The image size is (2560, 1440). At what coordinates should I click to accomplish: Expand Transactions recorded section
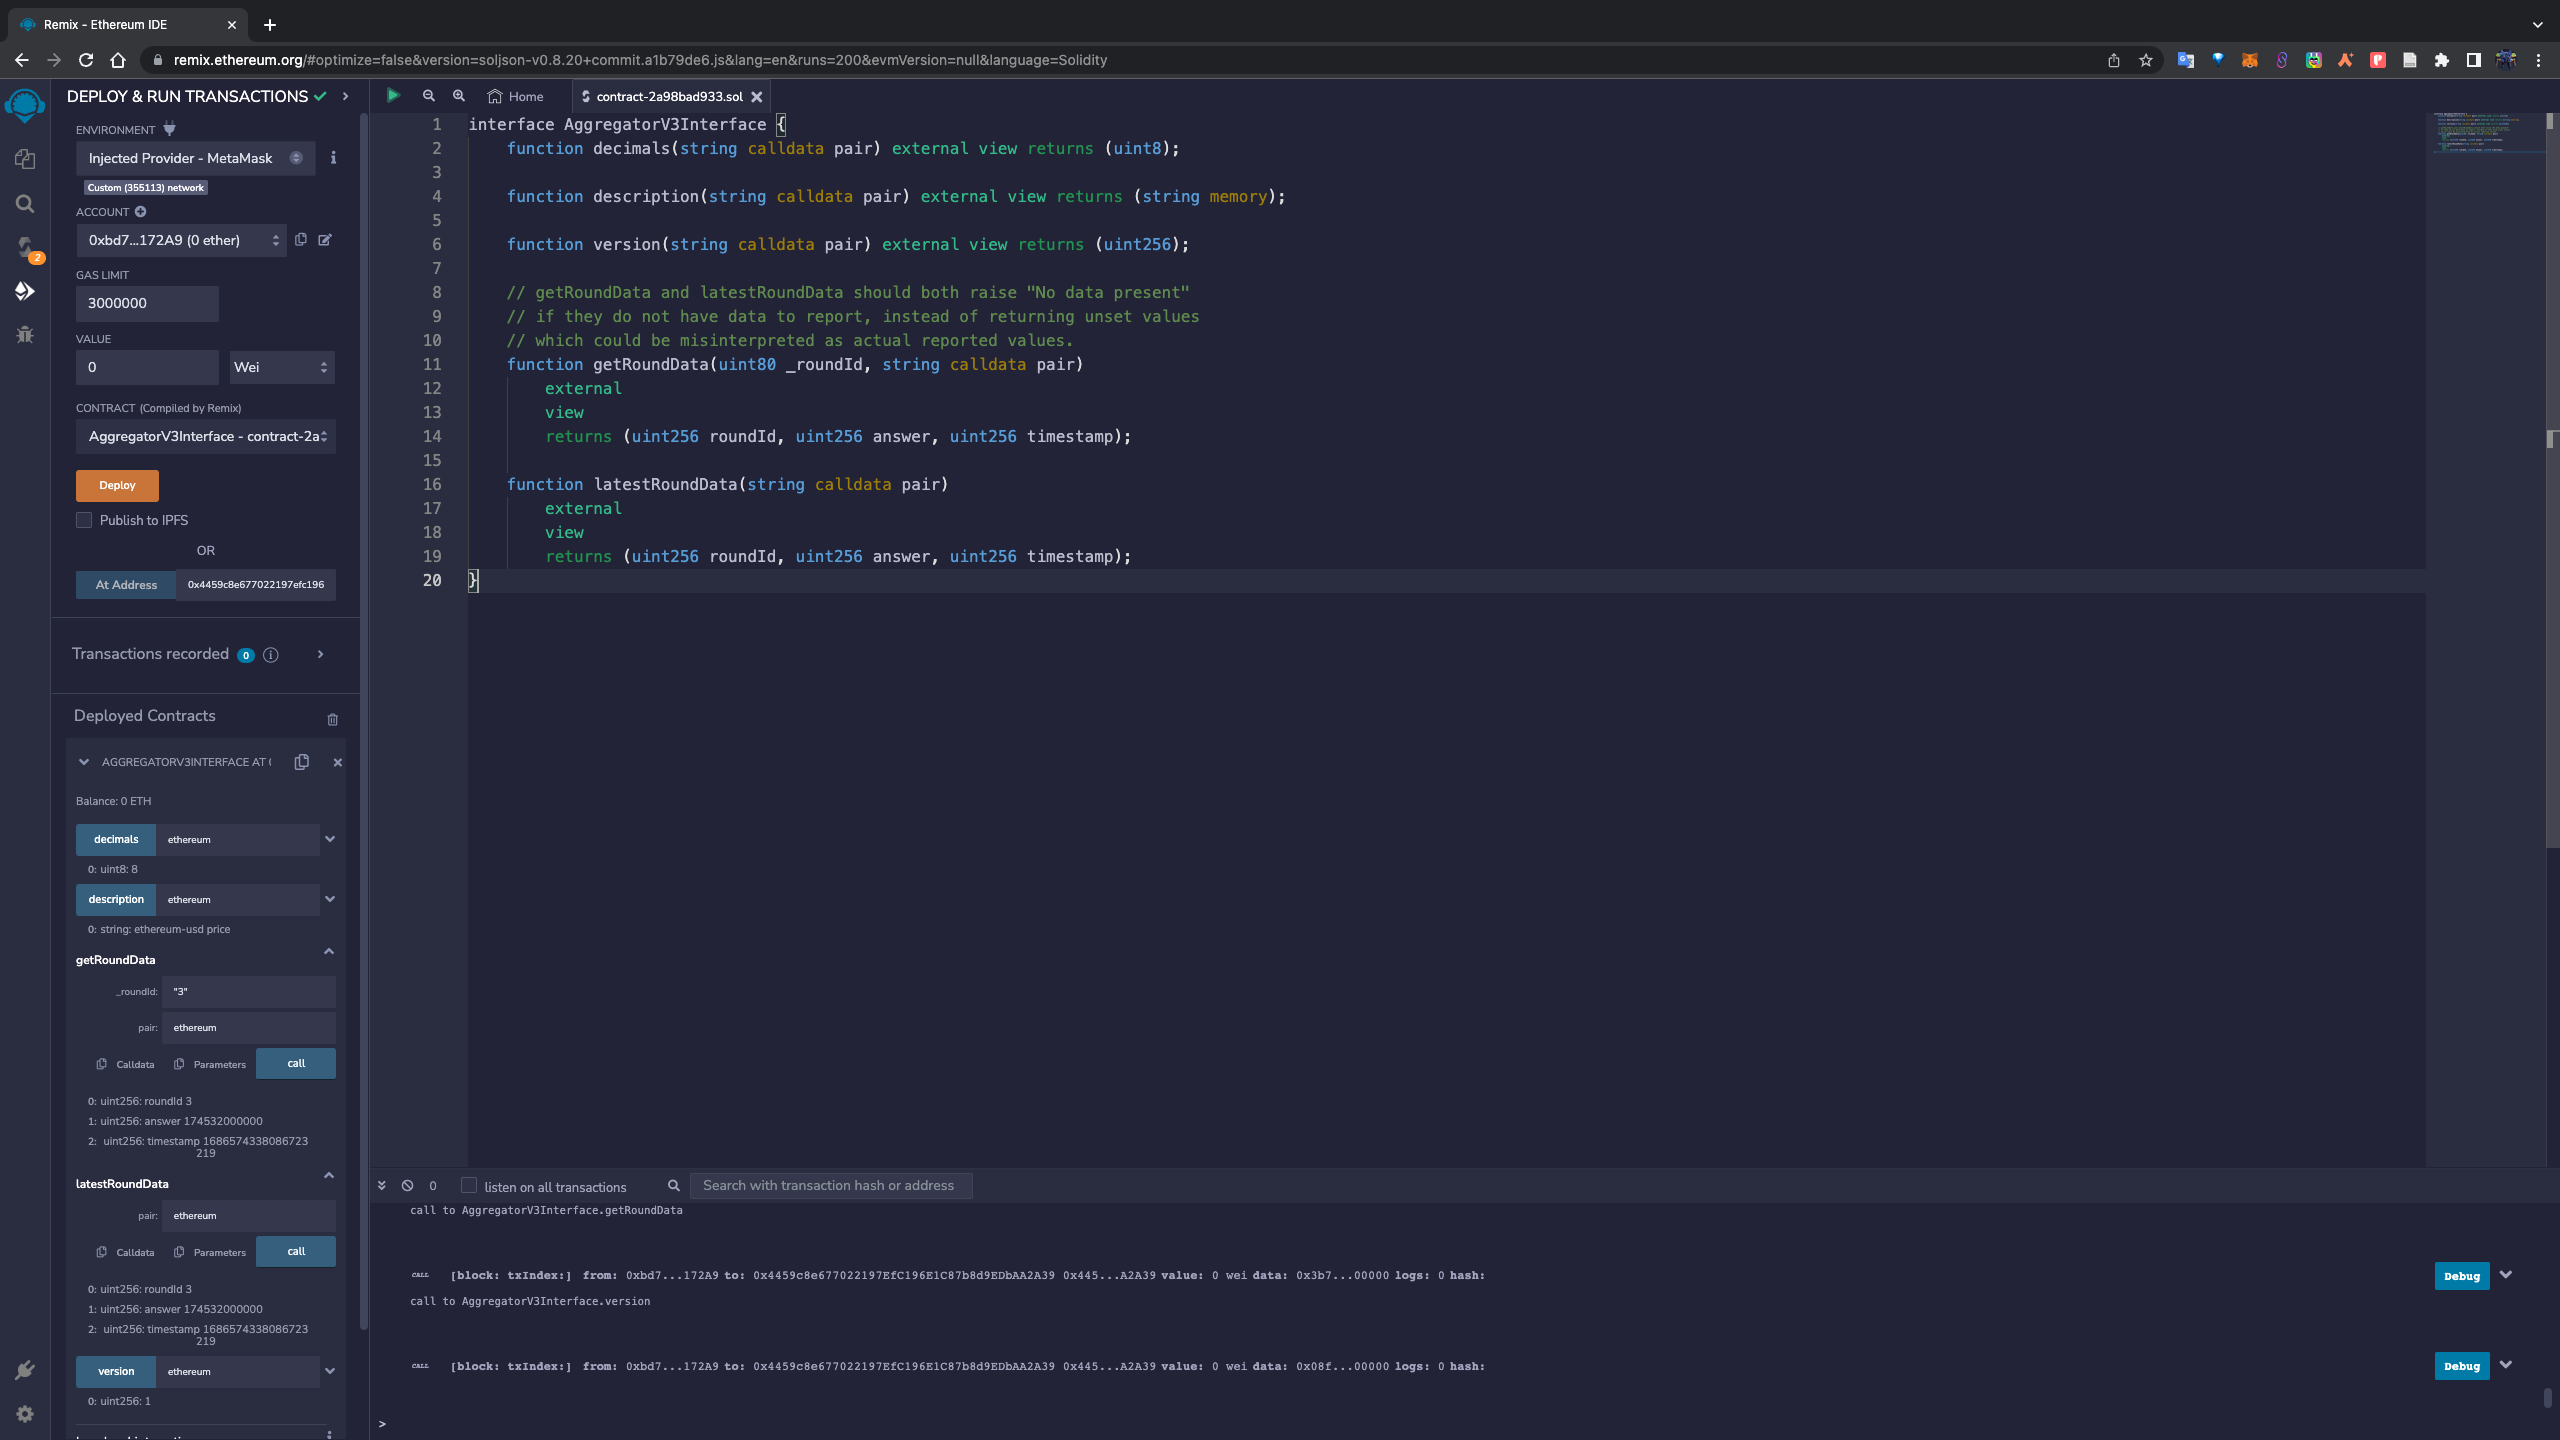point(320,654)
